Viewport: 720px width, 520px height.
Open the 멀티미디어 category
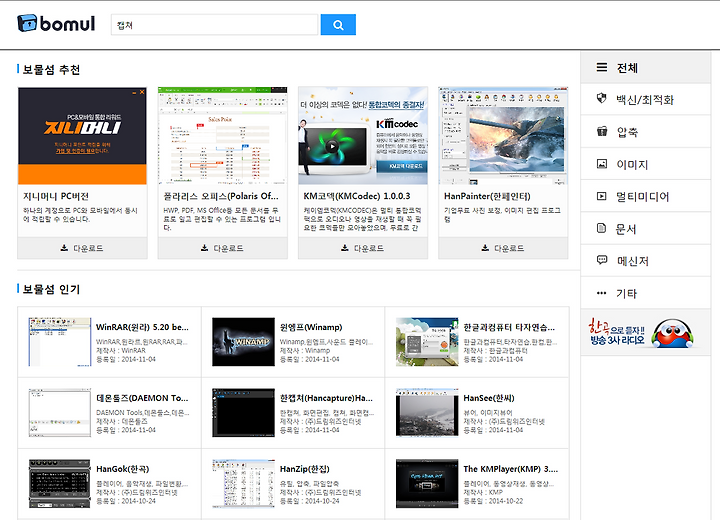coord(646,196)
